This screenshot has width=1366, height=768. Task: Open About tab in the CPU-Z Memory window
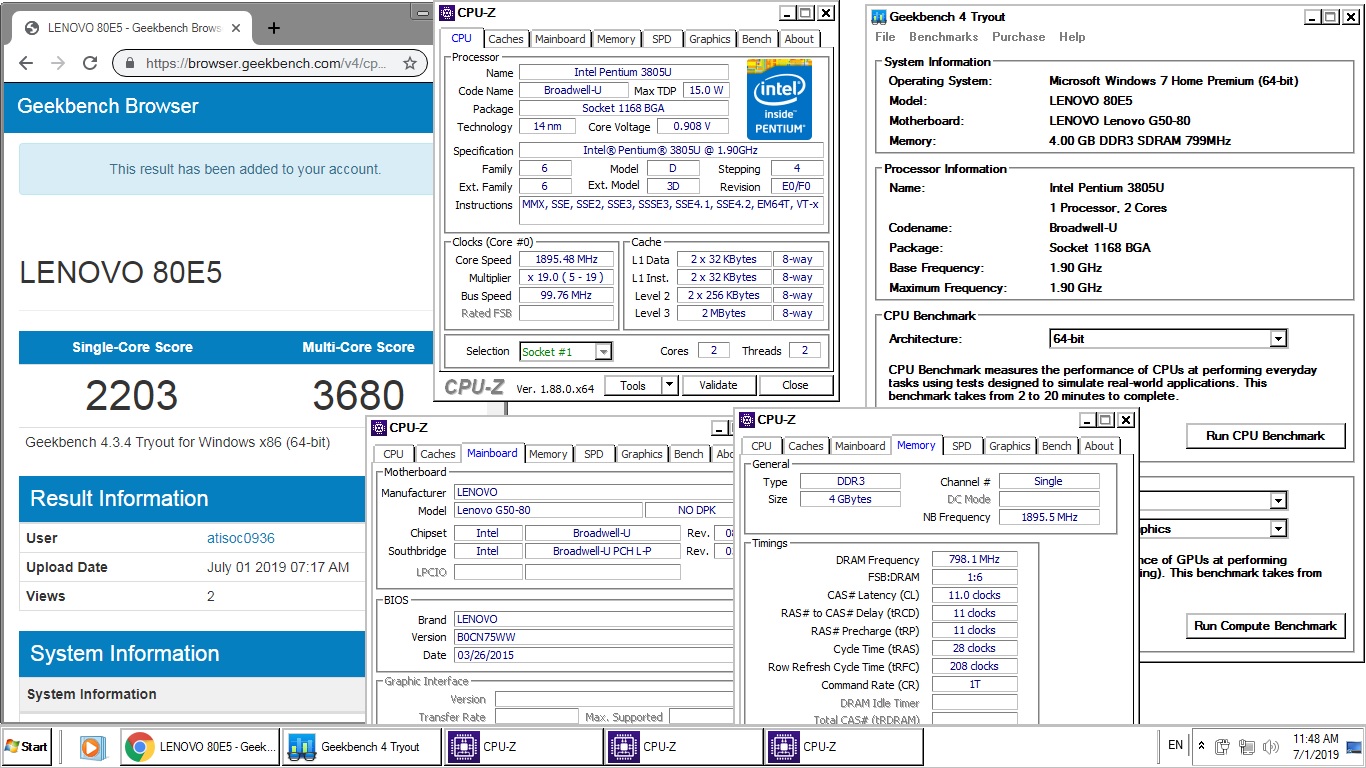(x=1099, y=446)
